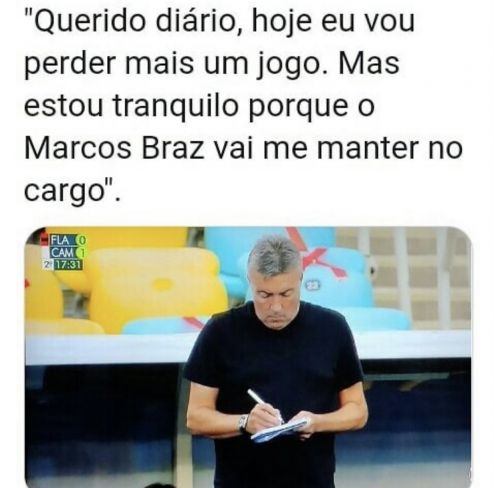Click the name "Marcos Braz" in the text
This screenshot has height=488, width=494.
(x=114, y=148)
